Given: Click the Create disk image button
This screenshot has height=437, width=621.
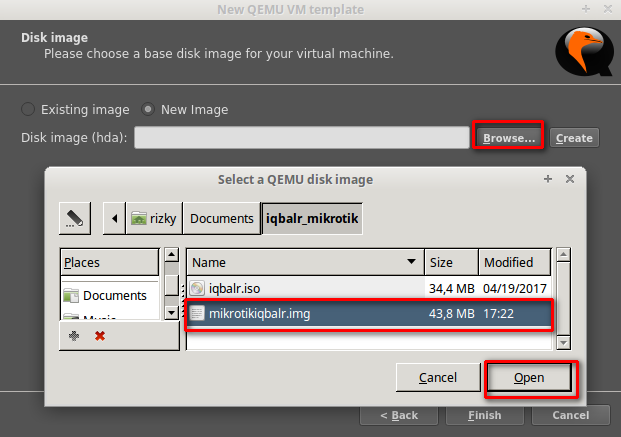Looking at the screenshot, I should coord(574,138).
